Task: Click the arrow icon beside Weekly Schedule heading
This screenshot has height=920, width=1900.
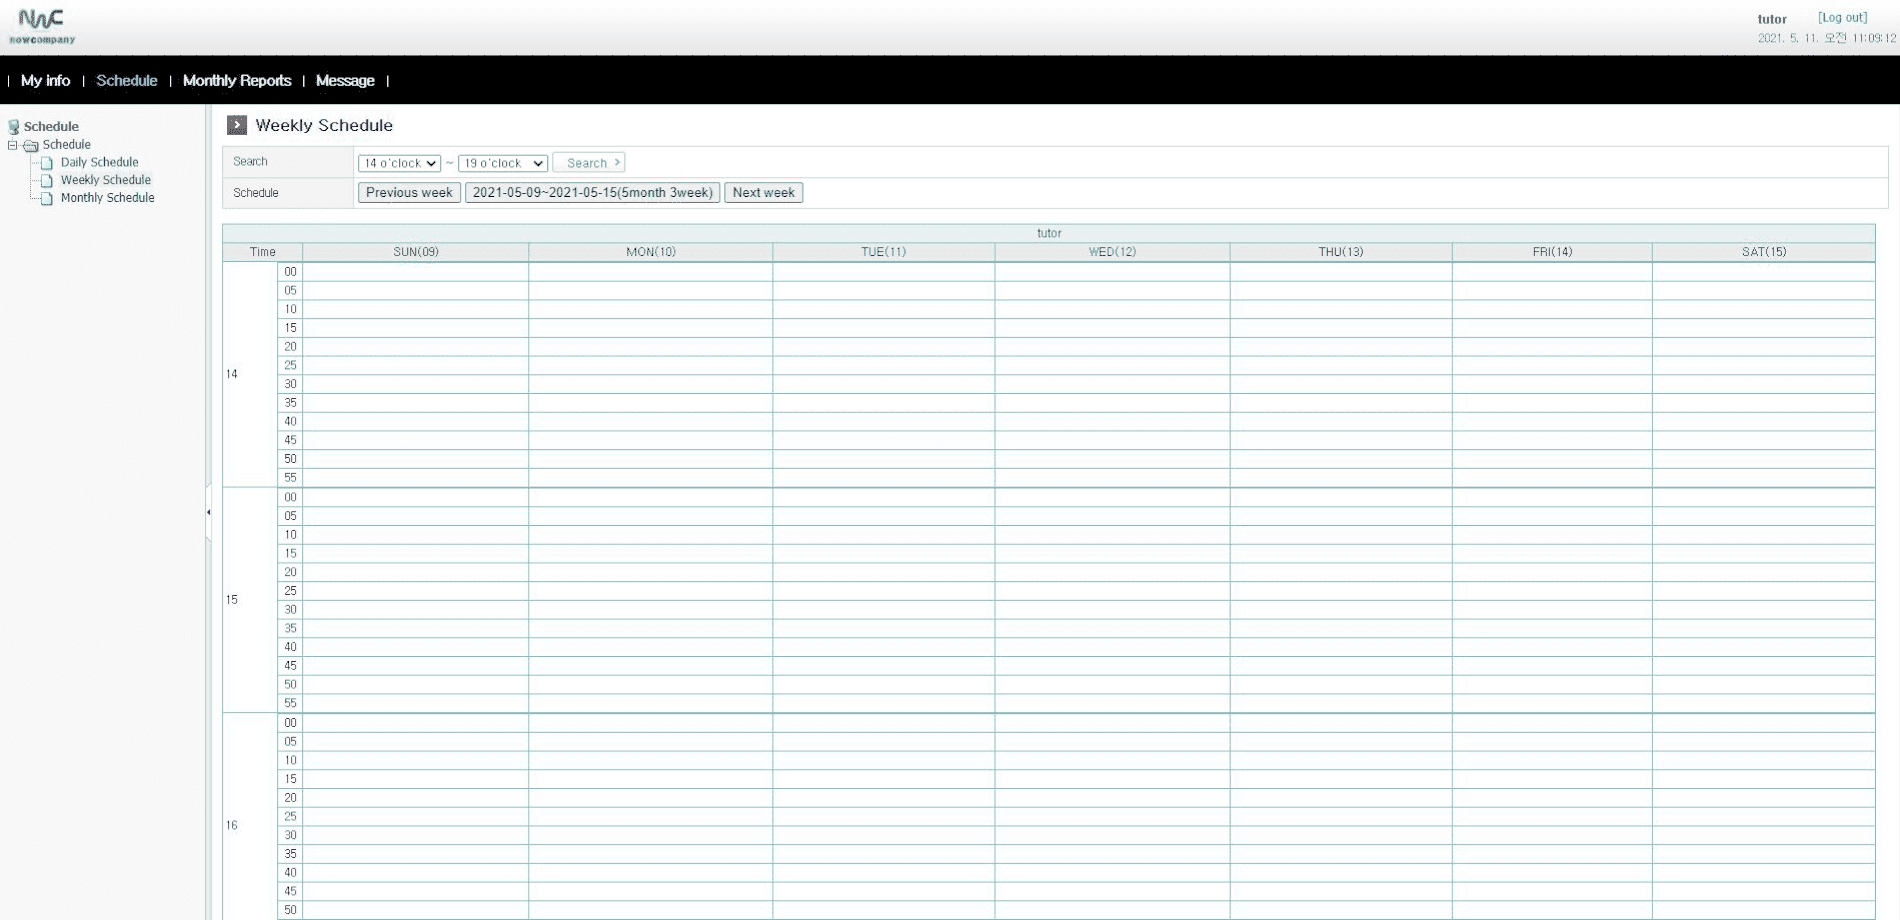Action: 237,125
